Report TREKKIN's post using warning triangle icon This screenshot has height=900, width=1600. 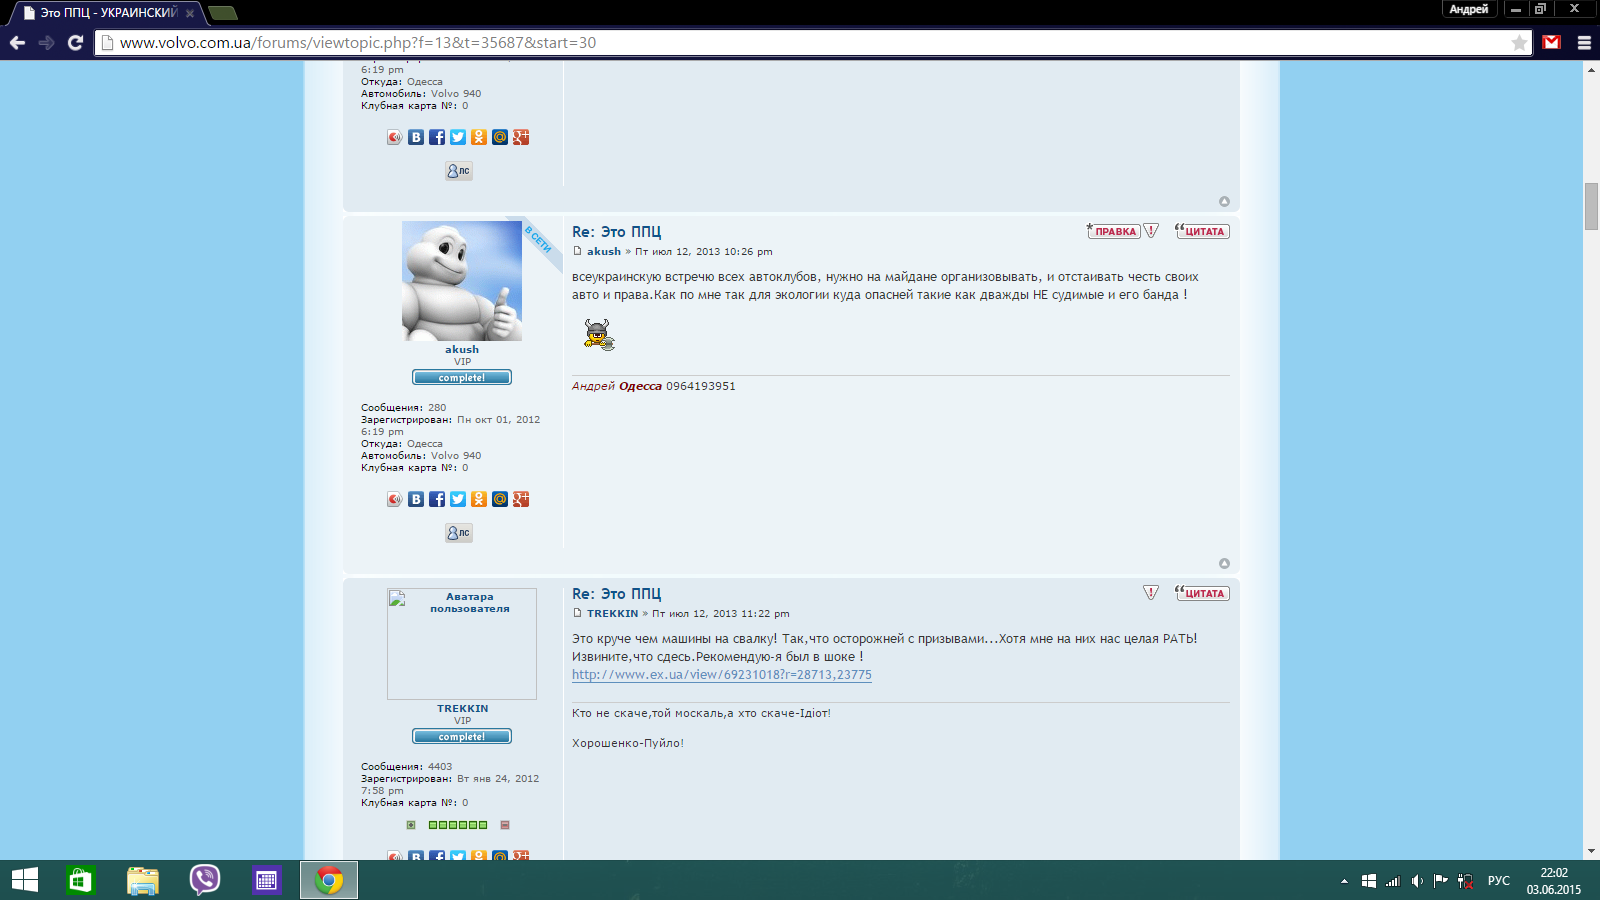(x=1151, y=593)
